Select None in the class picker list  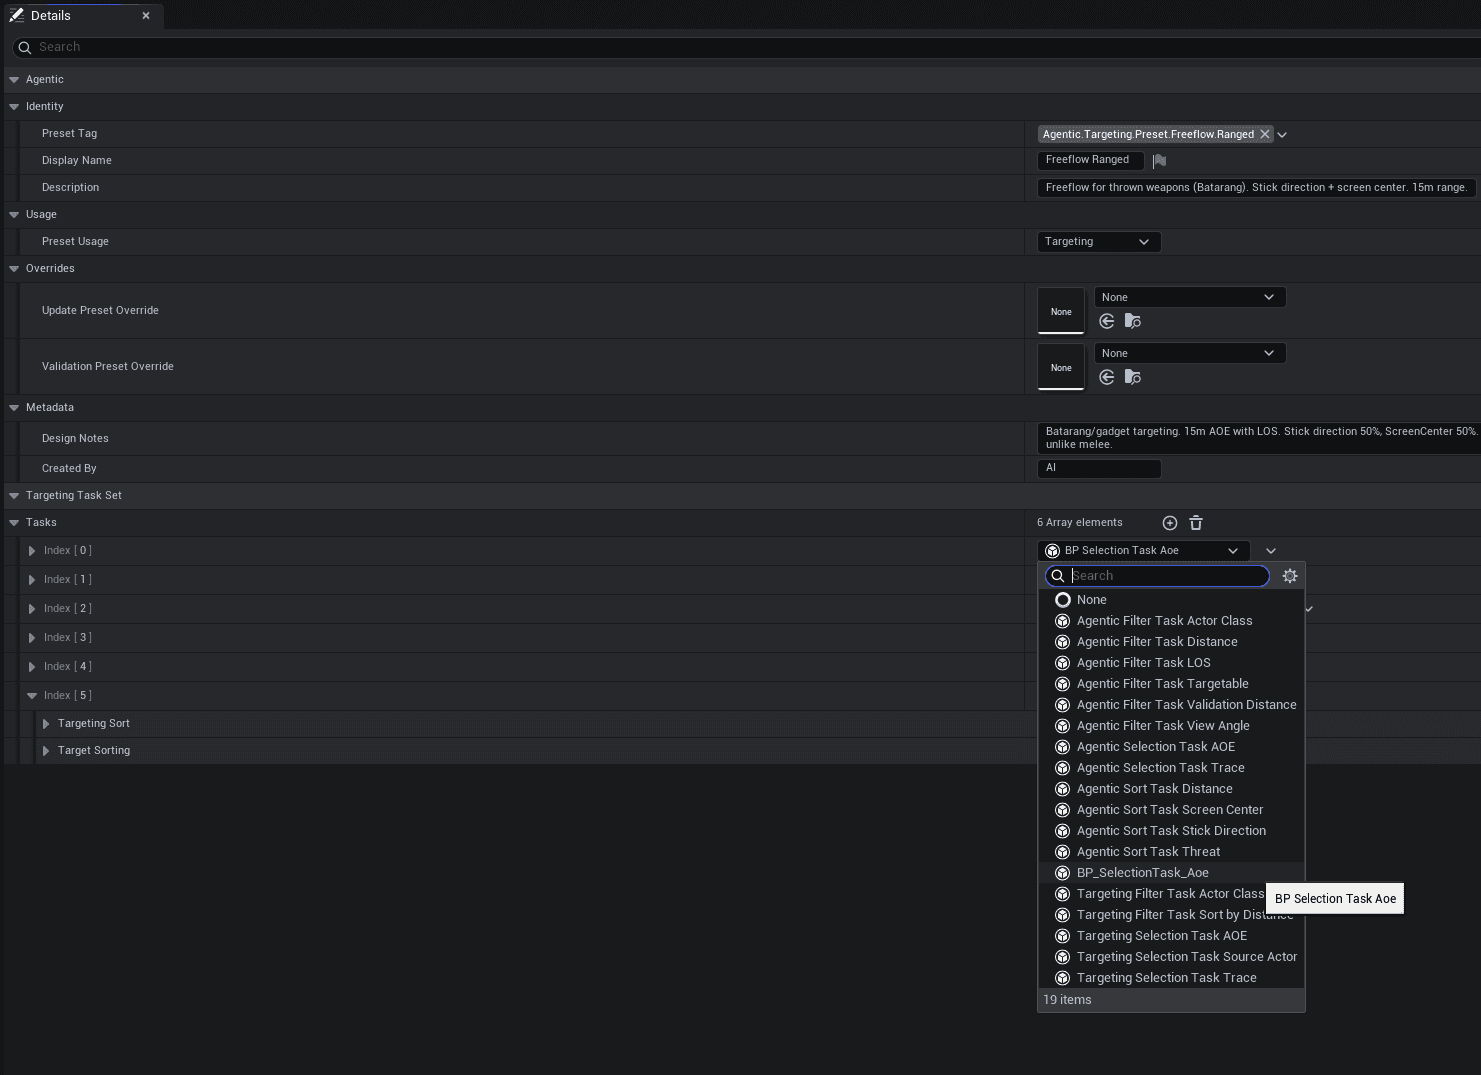tap(1091, 599)
